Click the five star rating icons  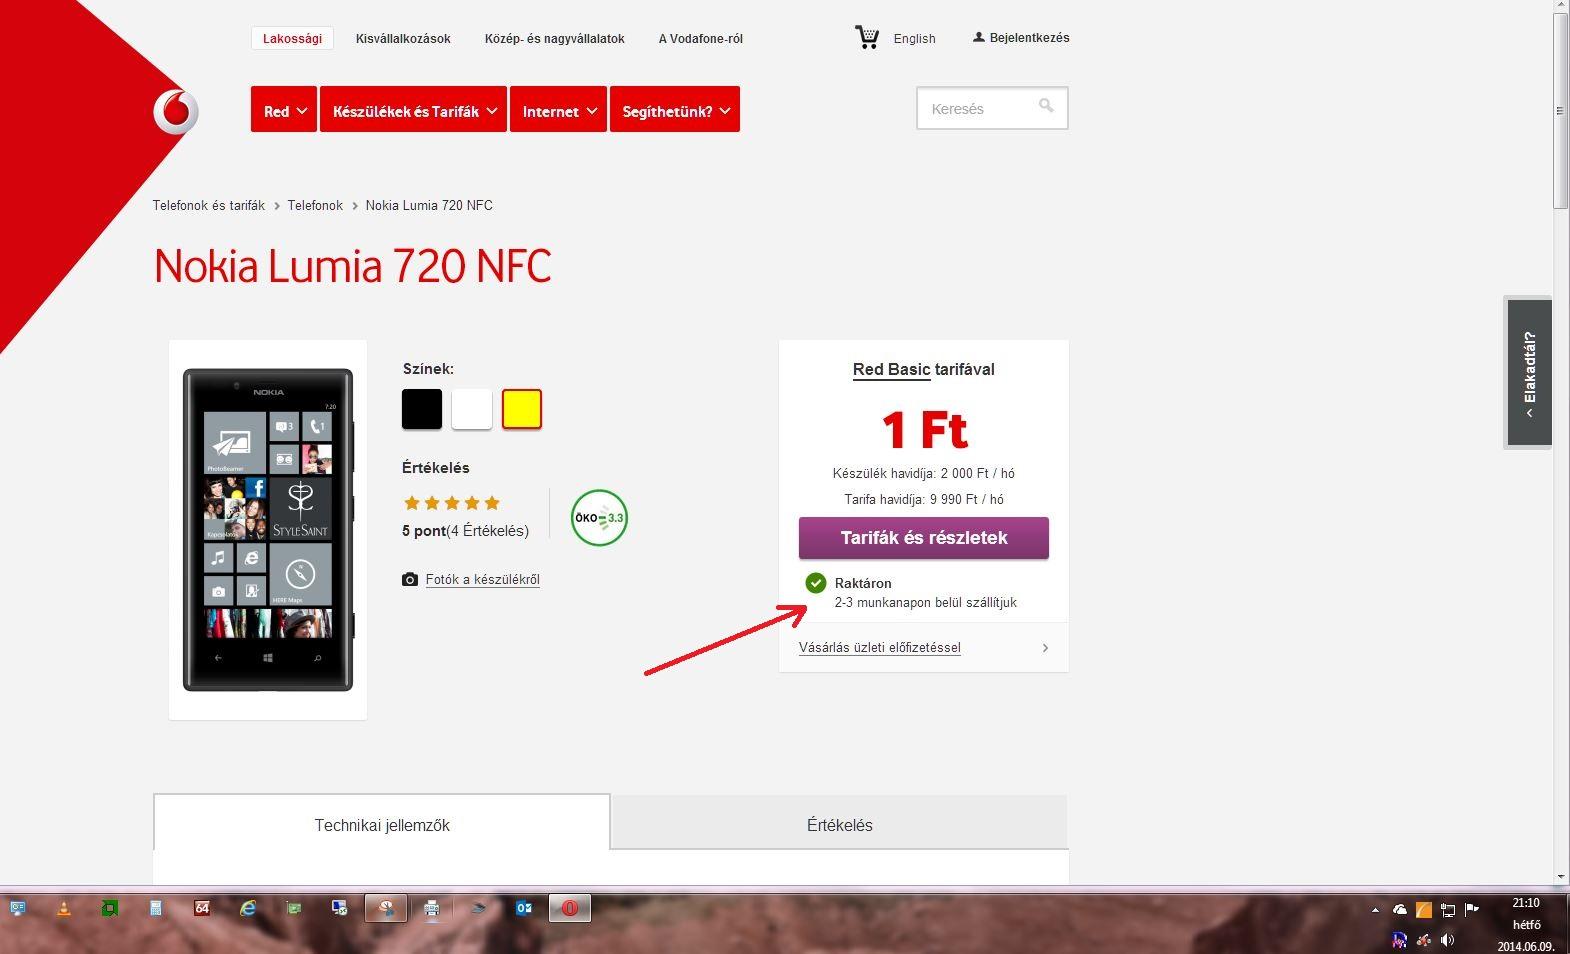tap(451, 503)
